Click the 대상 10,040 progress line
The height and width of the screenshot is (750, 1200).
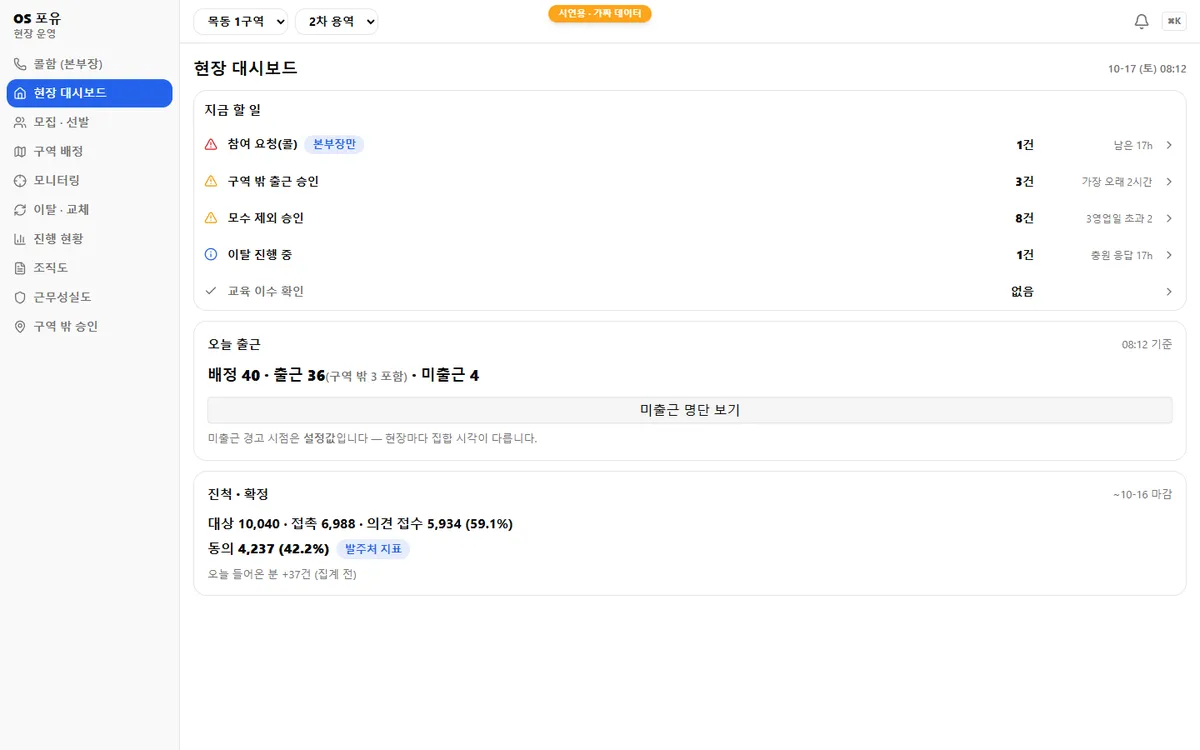pos(360,524)
